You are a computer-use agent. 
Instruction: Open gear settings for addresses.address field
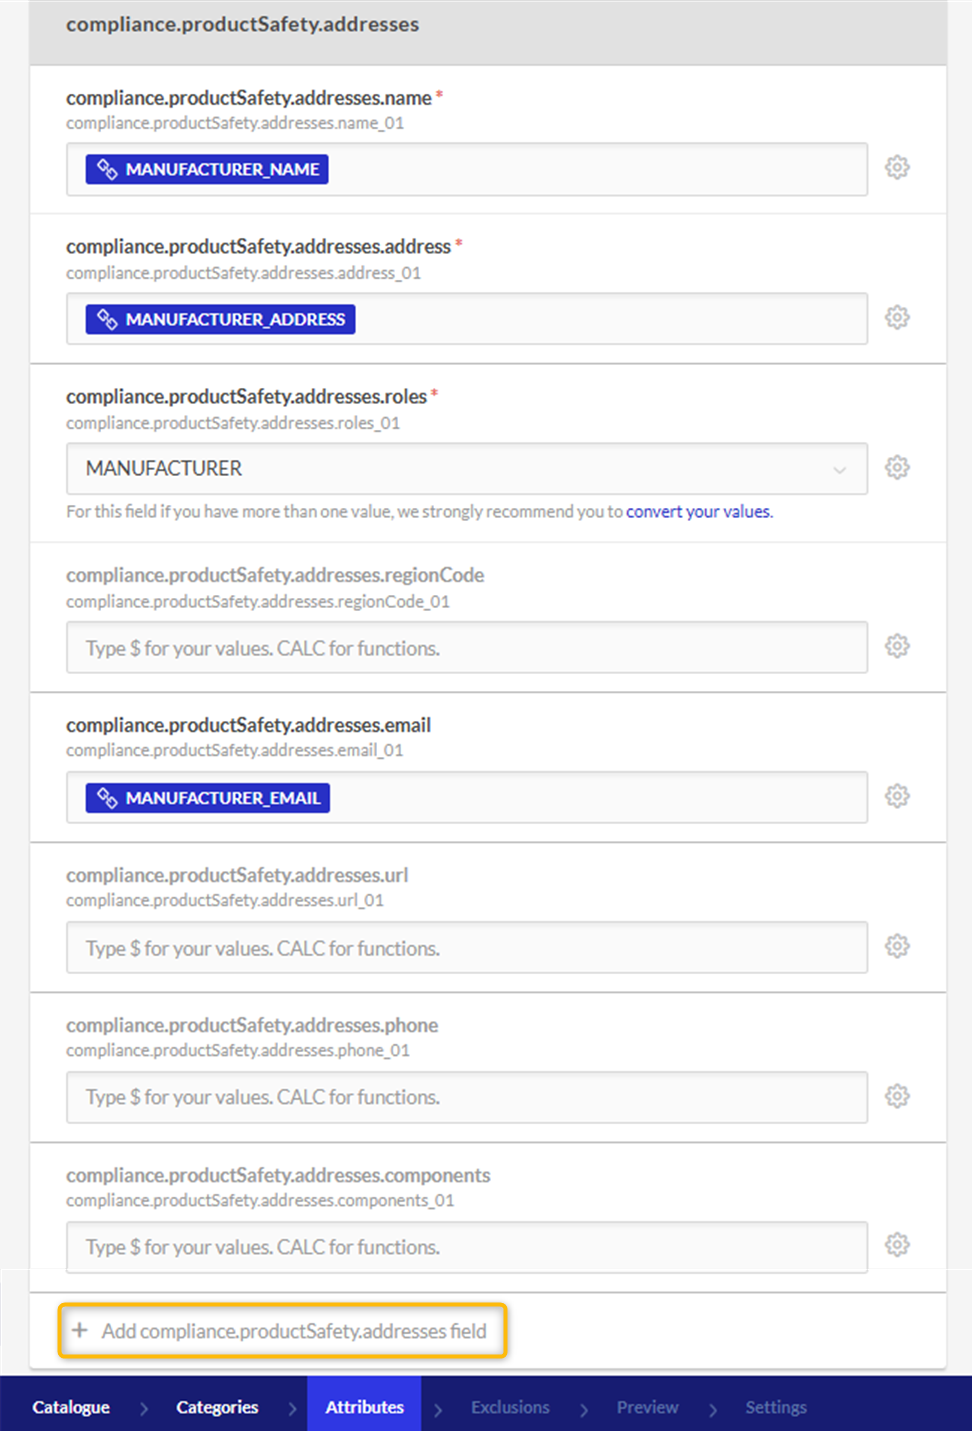click(x=897, y=318)
